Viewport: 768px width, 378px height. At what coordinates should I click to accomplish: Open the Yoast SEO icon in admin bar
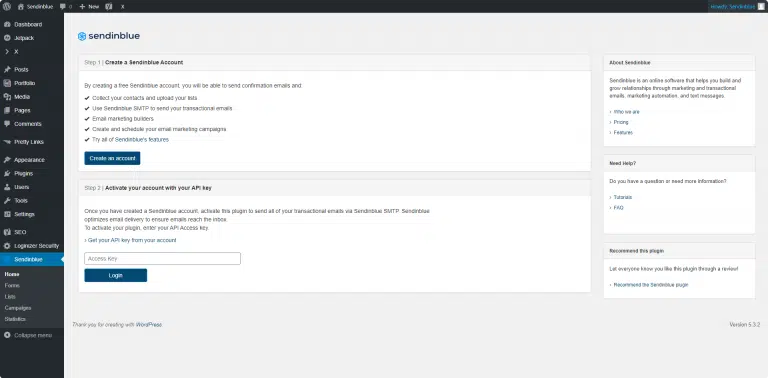[109, 7]
